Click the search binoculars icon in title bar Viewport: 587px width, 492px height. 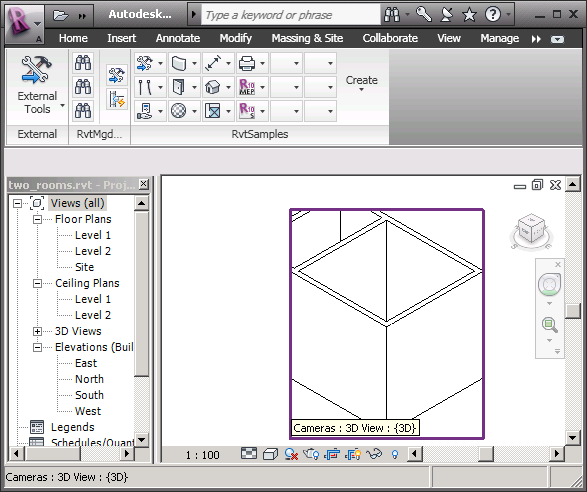pyautogui.click(x=392, y=15)
